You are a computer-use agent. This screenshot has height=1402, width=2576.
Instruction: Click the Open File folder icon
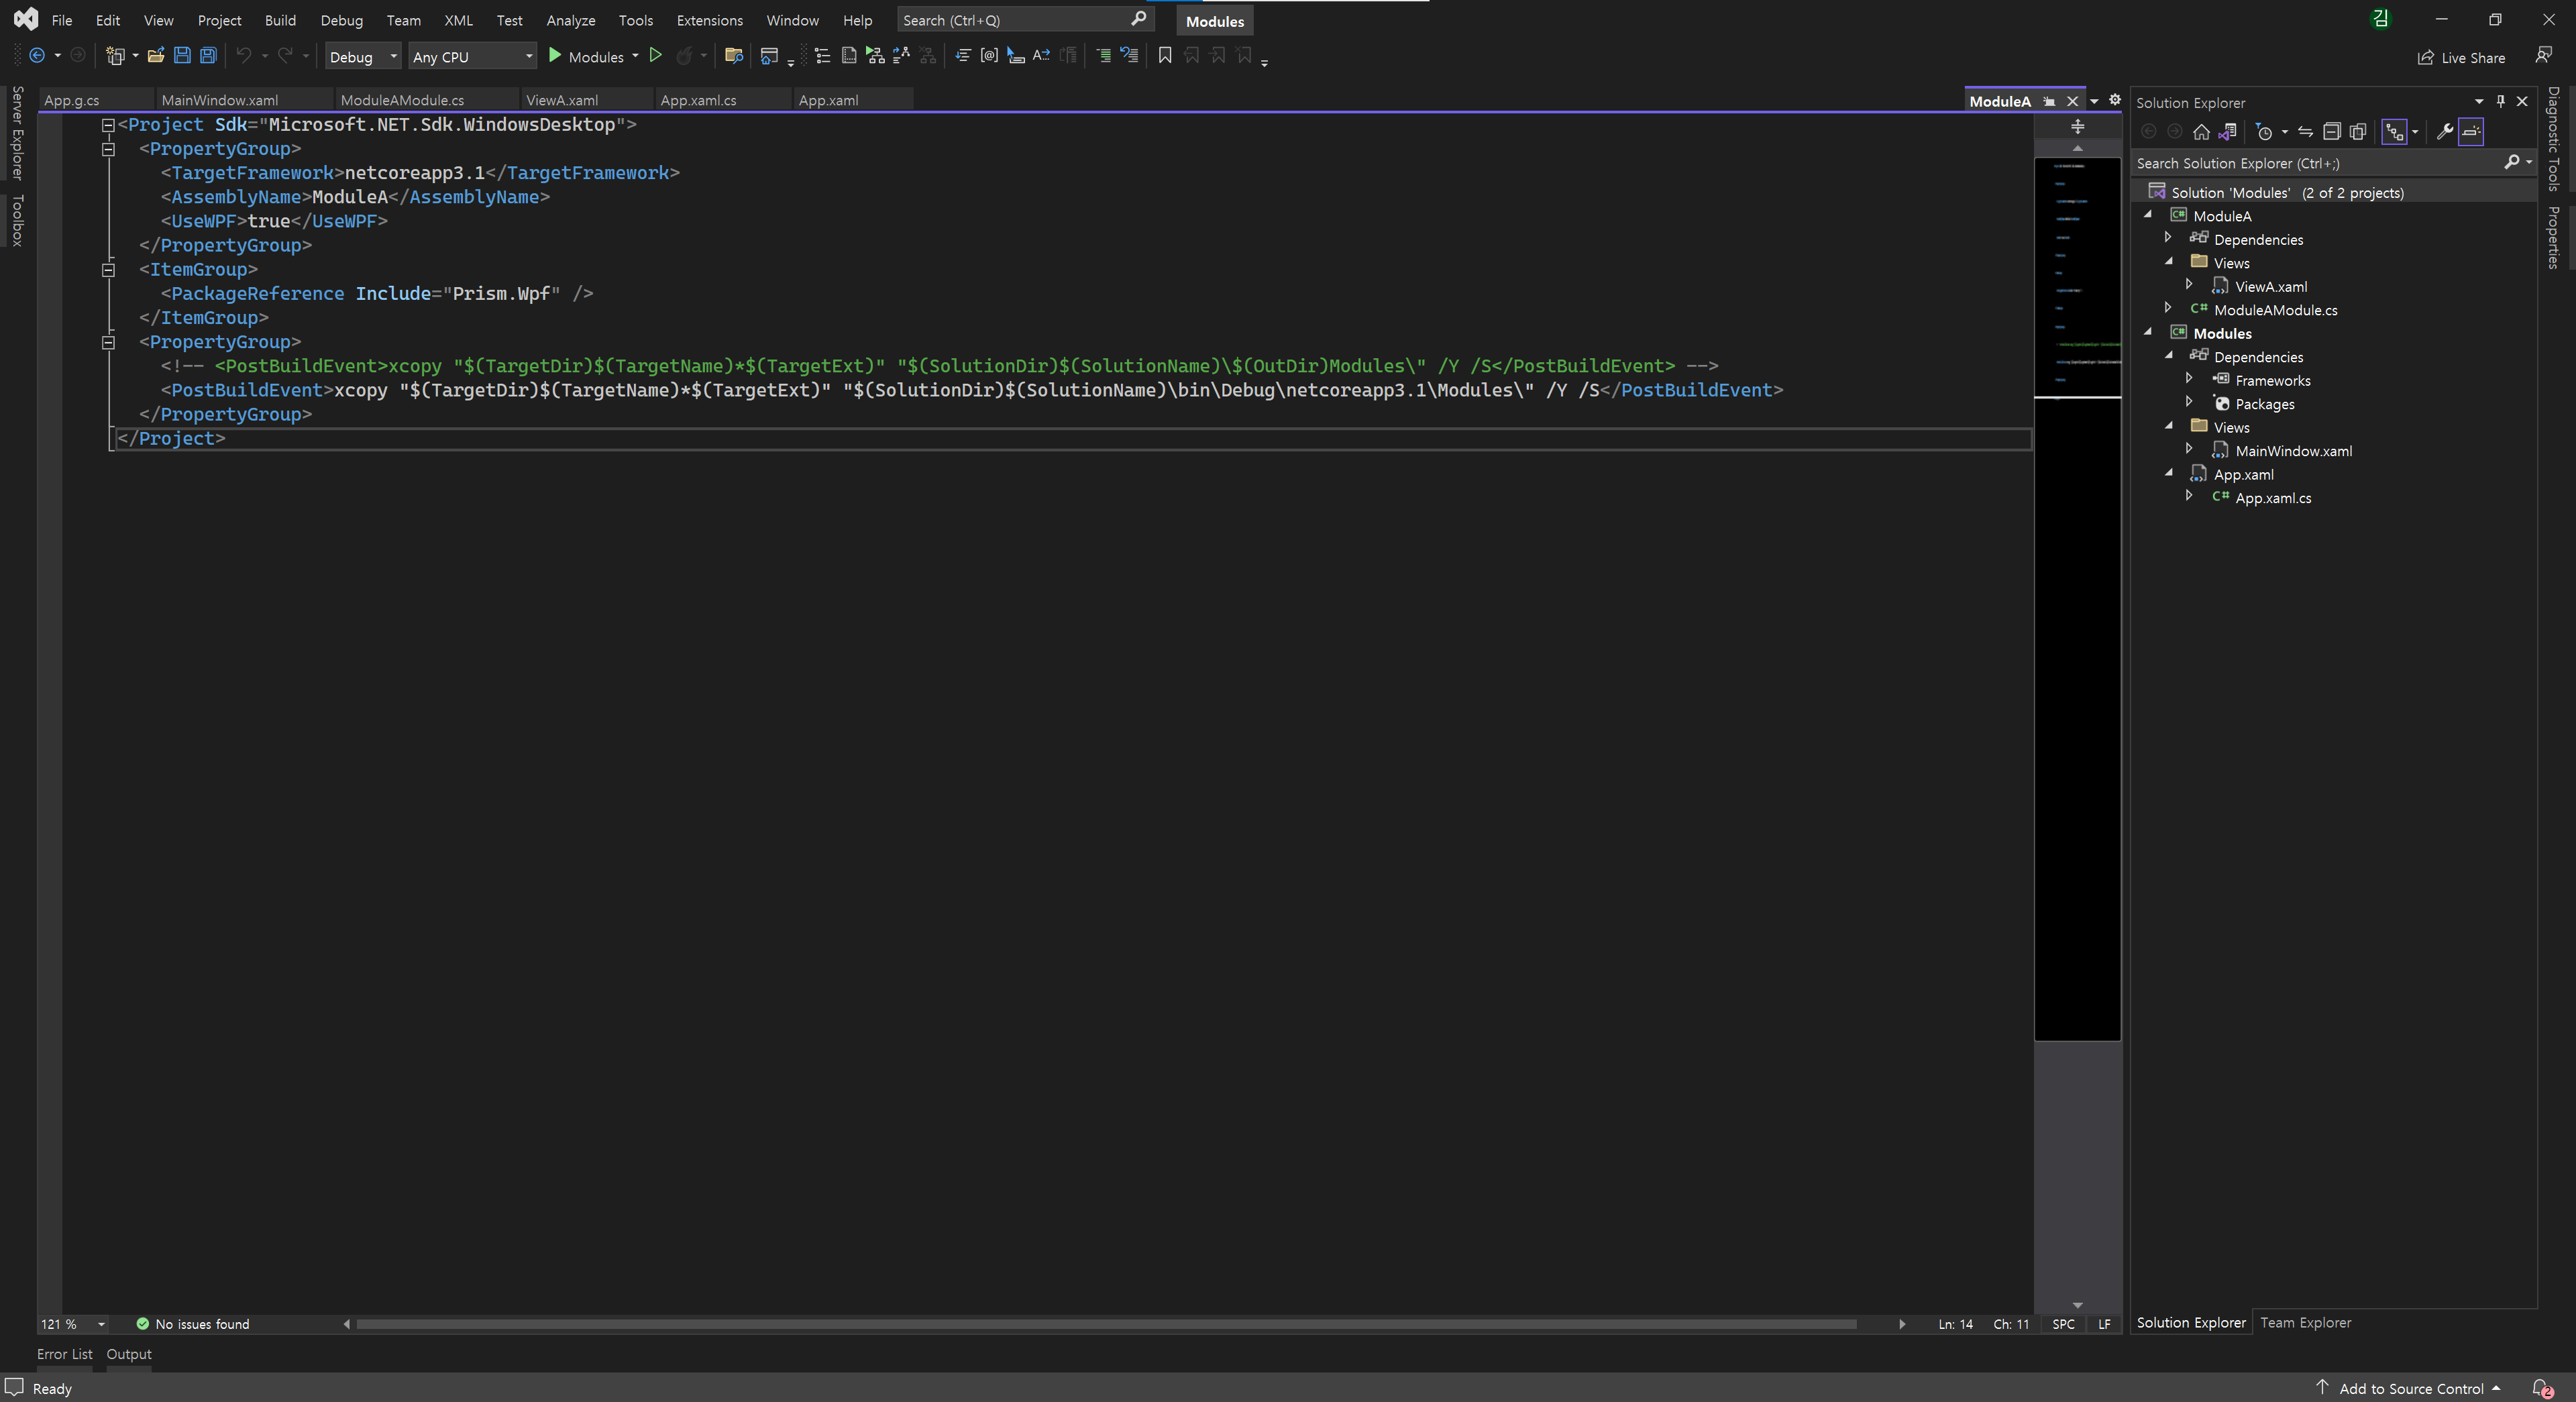tap(156, 56)
